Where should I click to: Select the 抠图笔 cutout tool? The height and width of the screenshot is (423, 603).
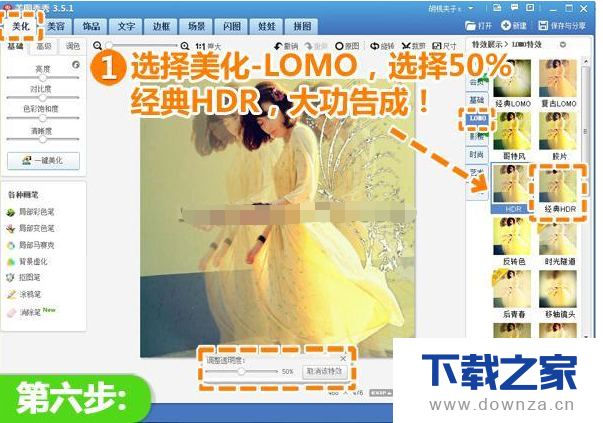[24, 278]
